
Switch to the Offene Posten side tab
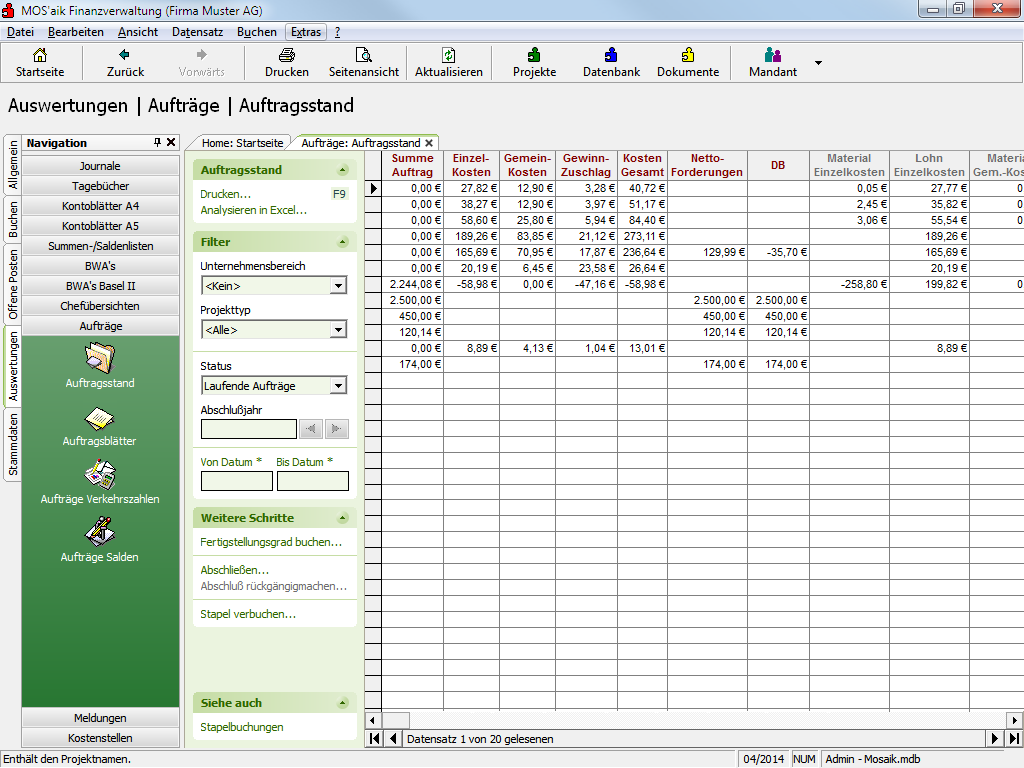[x=13, y=283]
